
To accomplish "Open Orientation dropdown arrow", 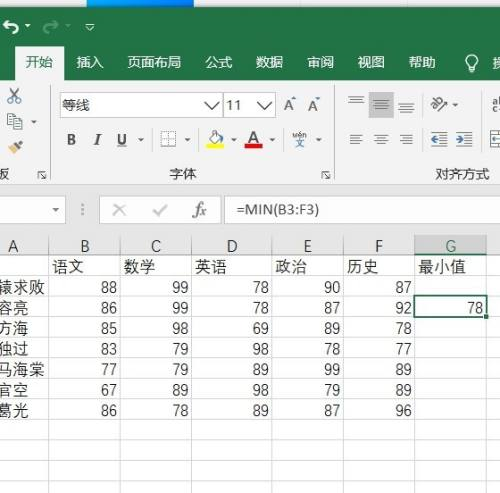I will click(455, 105).
